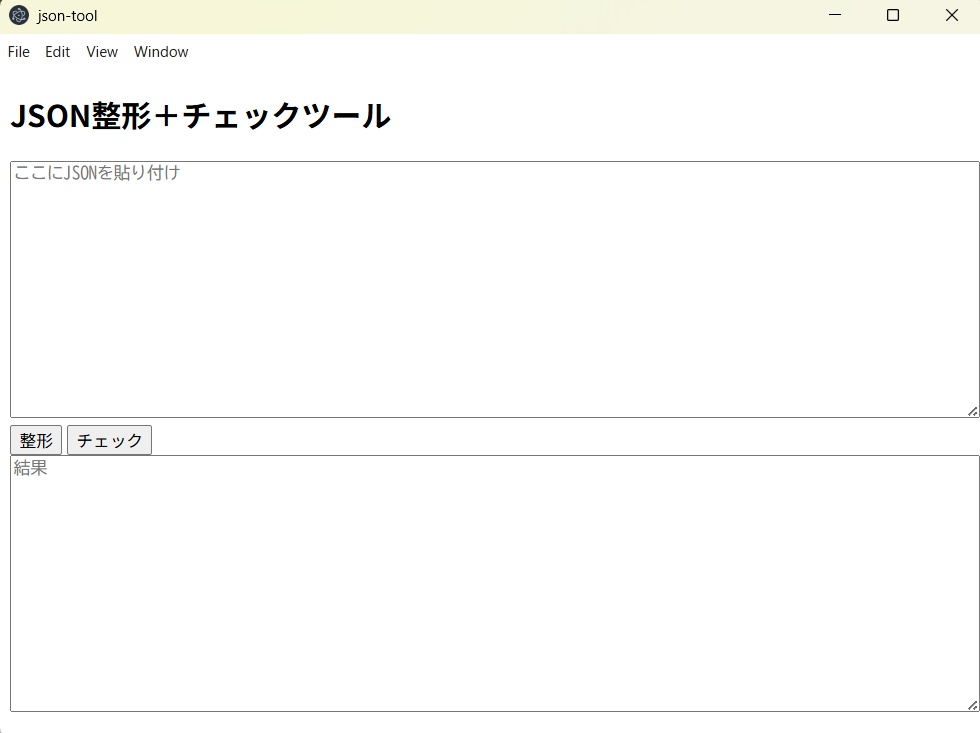This screenshot has width=980, height=733.
Task: Minimize the json-tool window
Action: click(835, 15)
